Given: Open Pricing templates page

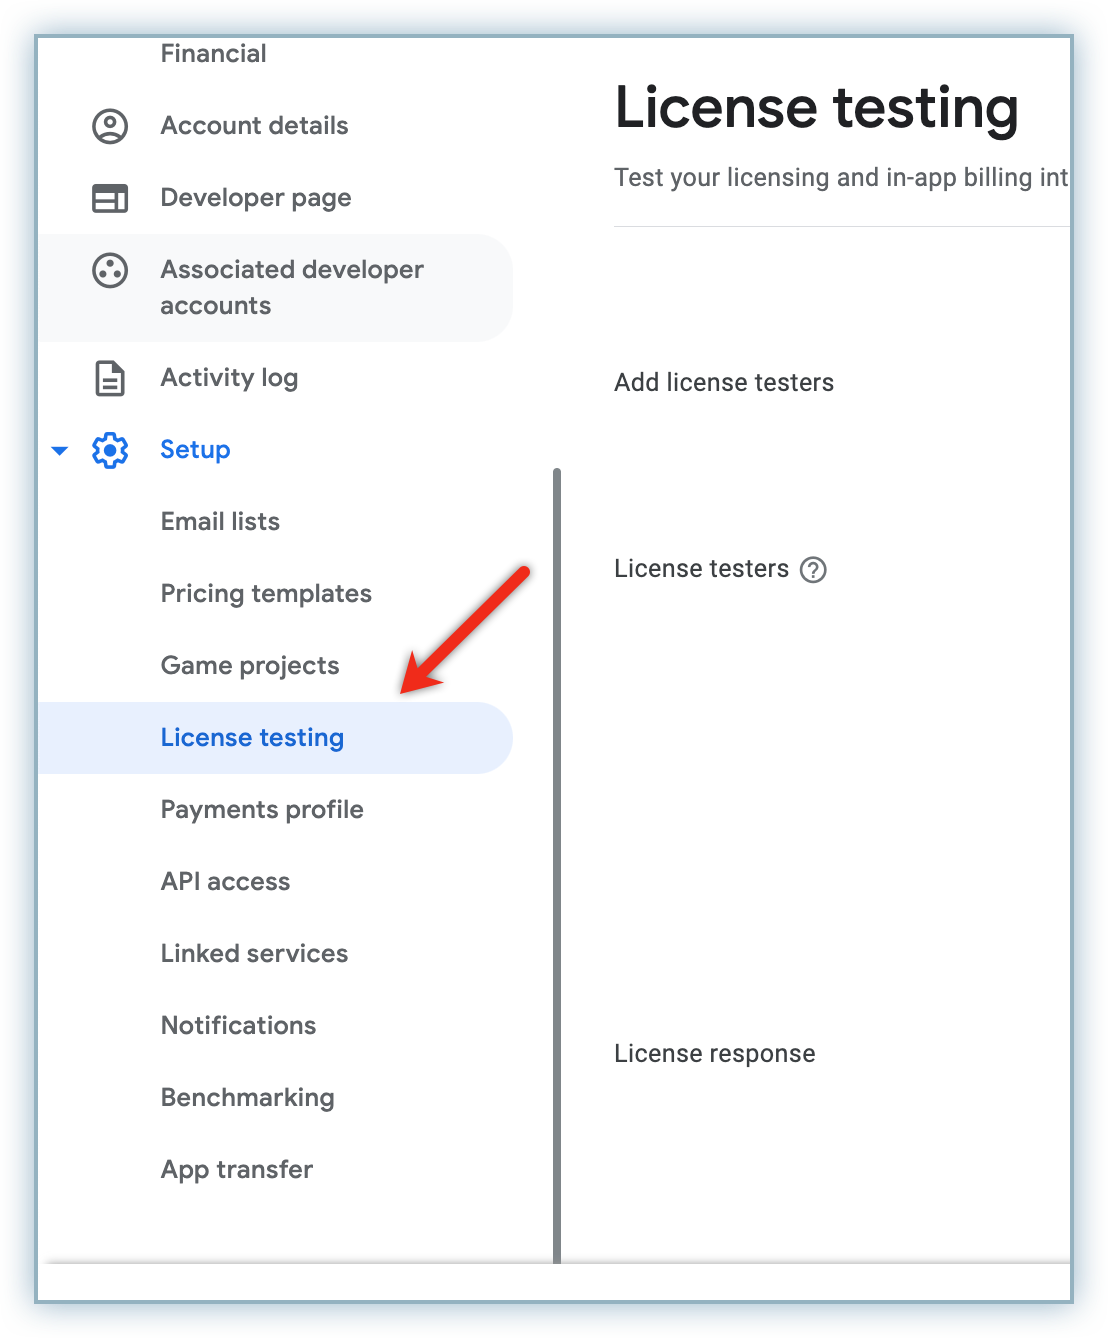Looking at the screenshot, I should [266, 594].
